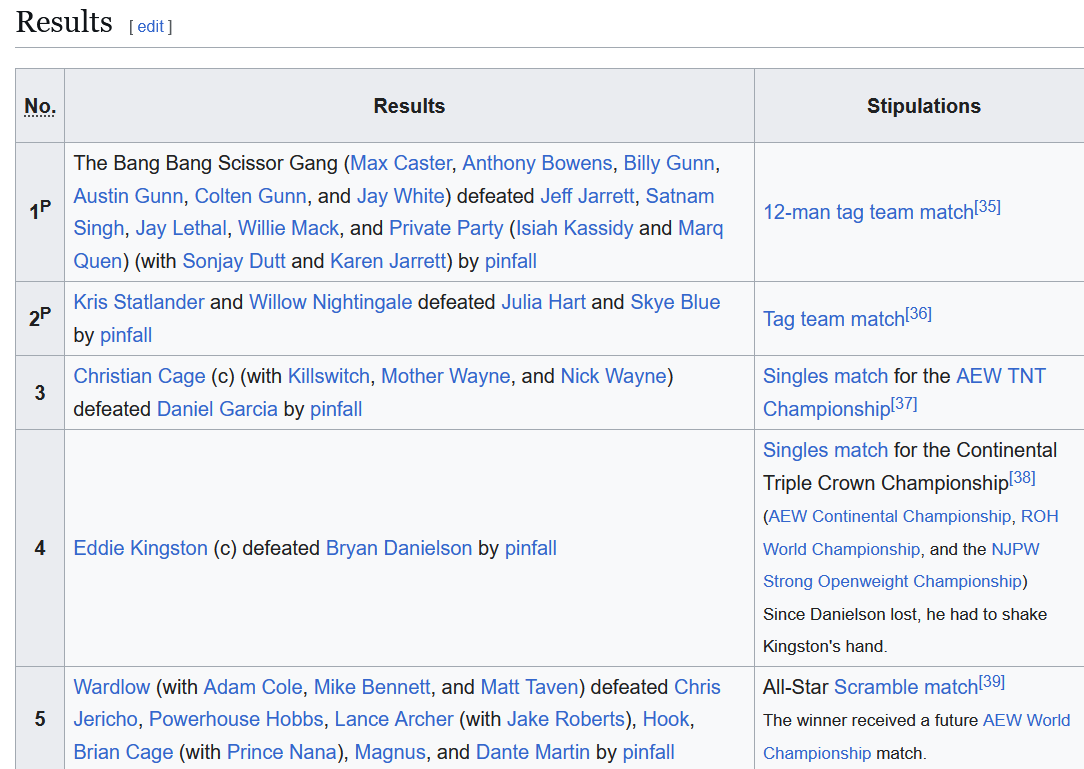Screen dimensions: 1084x769
Task: Open the Kris Statlander link
Action: (139, 302)
